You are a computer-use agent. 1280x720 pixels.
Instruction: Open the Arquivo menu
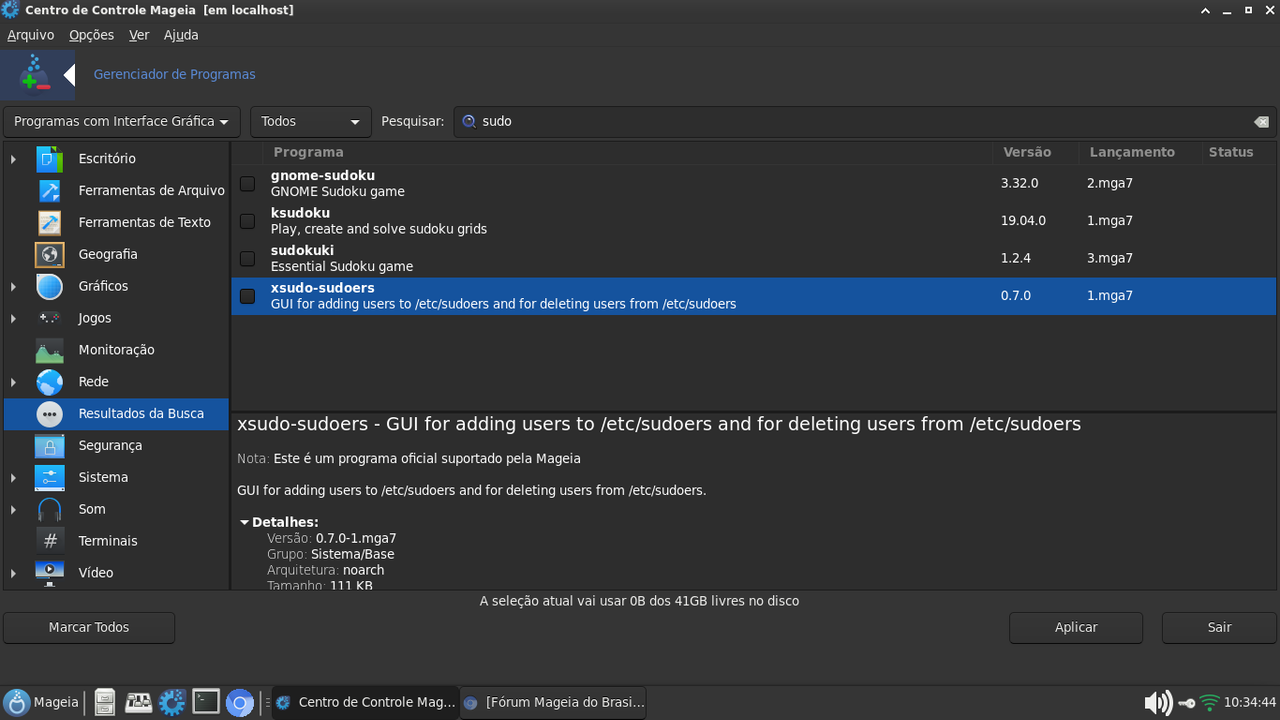(x=31, y=35)
